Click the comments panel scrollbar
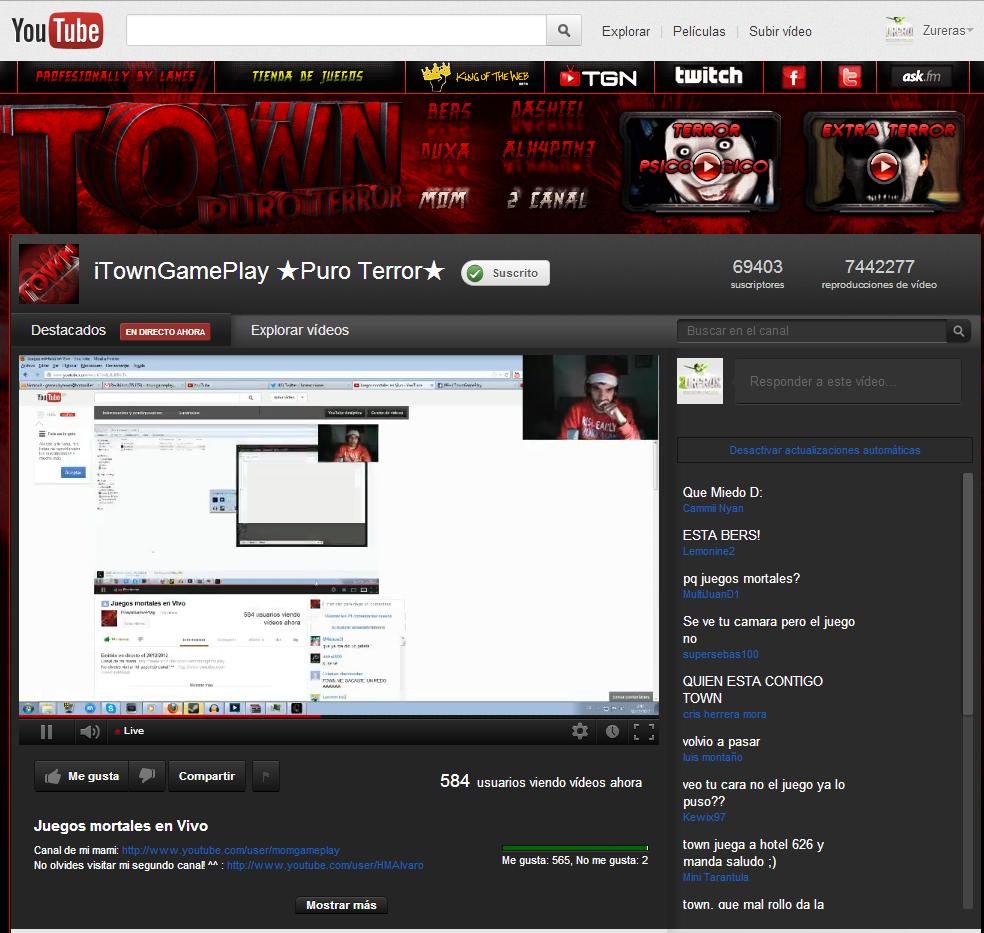 click(x=968, y=593)
